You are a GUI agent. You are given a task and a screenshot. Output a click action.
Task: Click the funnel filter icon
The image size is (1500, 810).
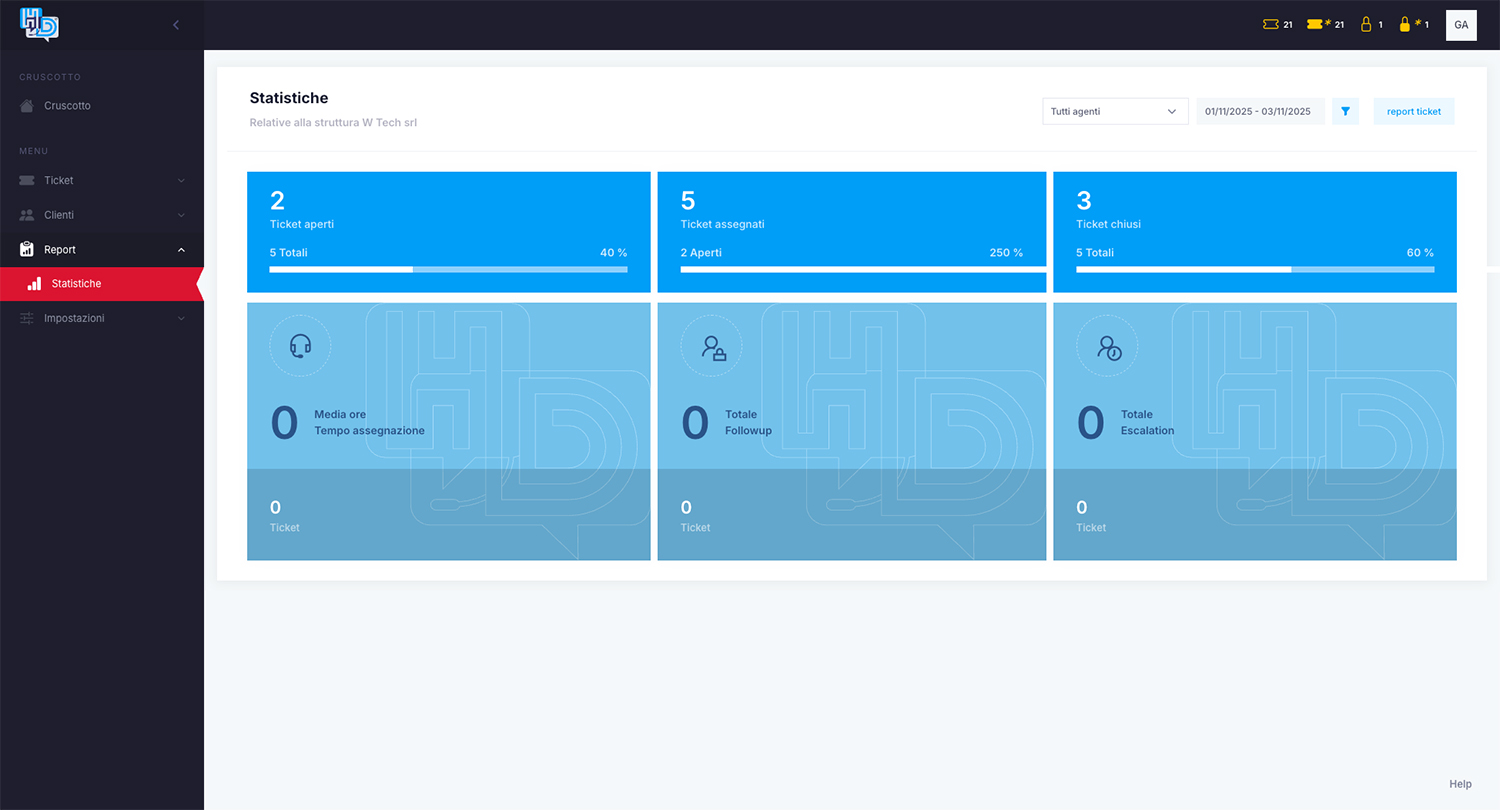coord(1345,111)
